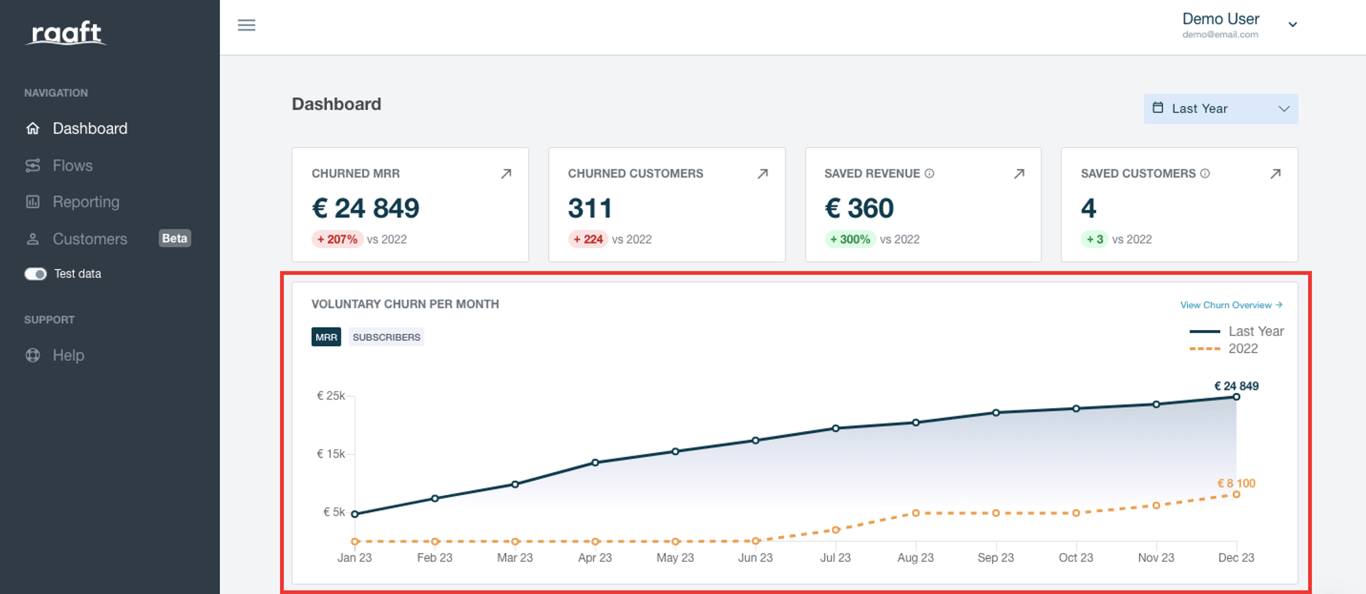
Task: Click Saved Revenue info icon
Action: [x=929, y=174]
